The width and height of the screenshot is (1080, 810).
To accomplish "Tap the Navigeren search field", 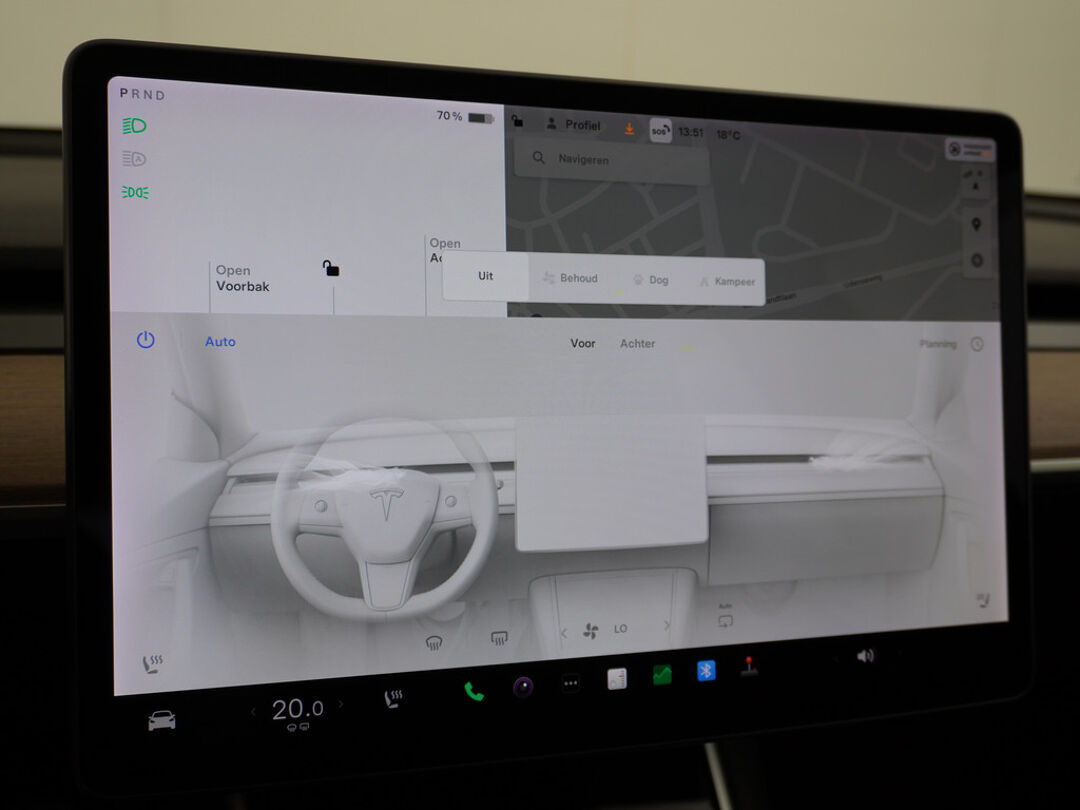I will tap(612, 160).
